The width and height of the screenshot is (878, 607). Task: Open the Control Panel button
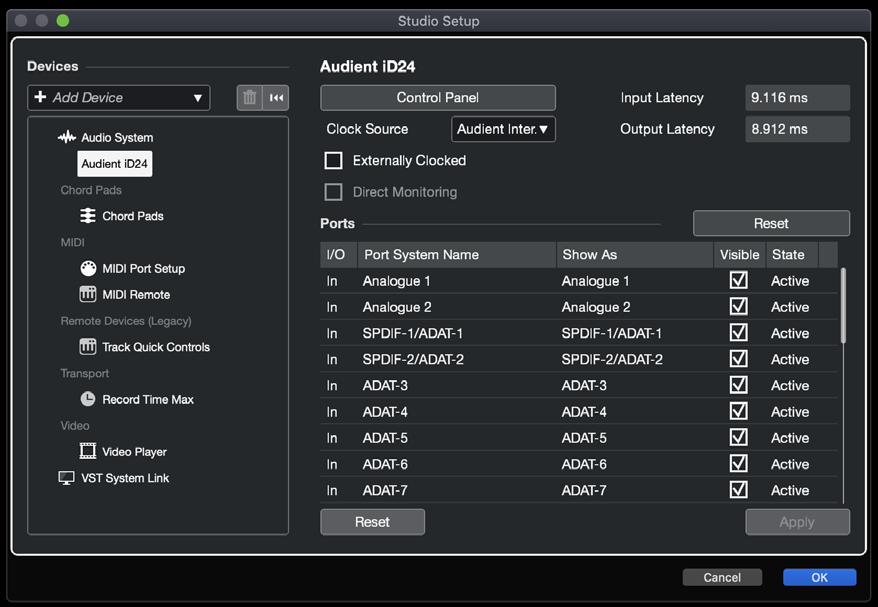point(438,98)
